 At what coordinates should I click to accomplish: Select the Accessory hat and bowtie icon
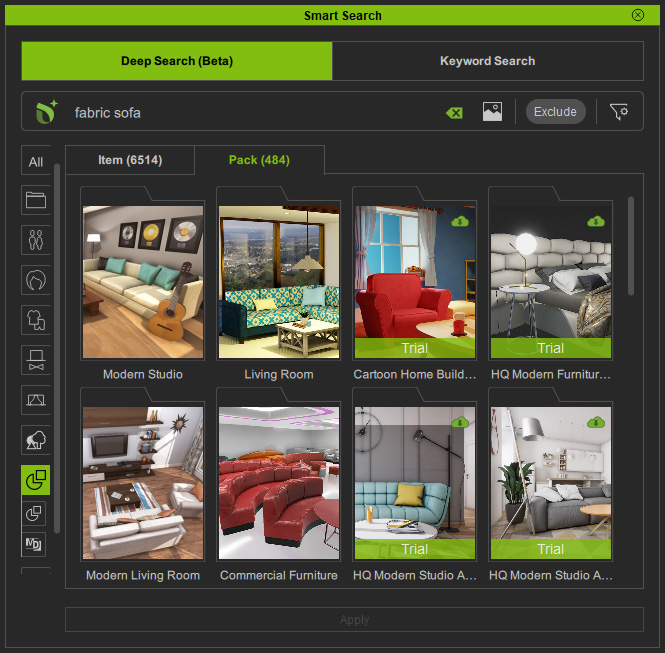(x=36, y=360)
